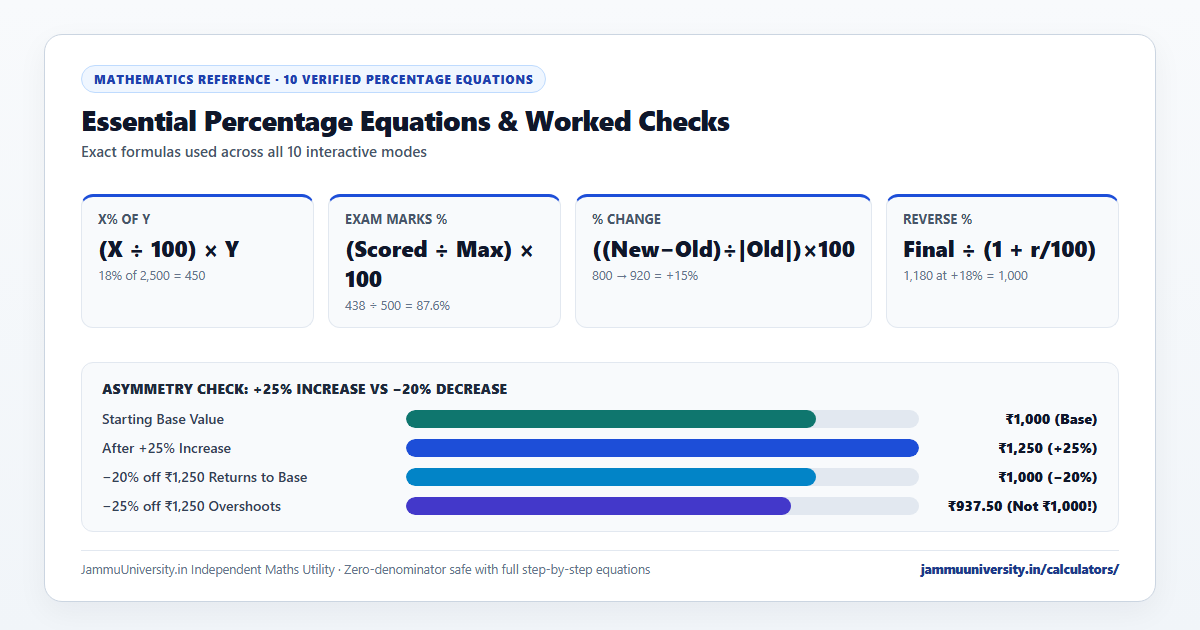Image resolution: width=1200 pixels, height=630 pixels.
Task: Click the '−20% off ₹1,250 Returns to Base' label
Action: coord(205,477)
